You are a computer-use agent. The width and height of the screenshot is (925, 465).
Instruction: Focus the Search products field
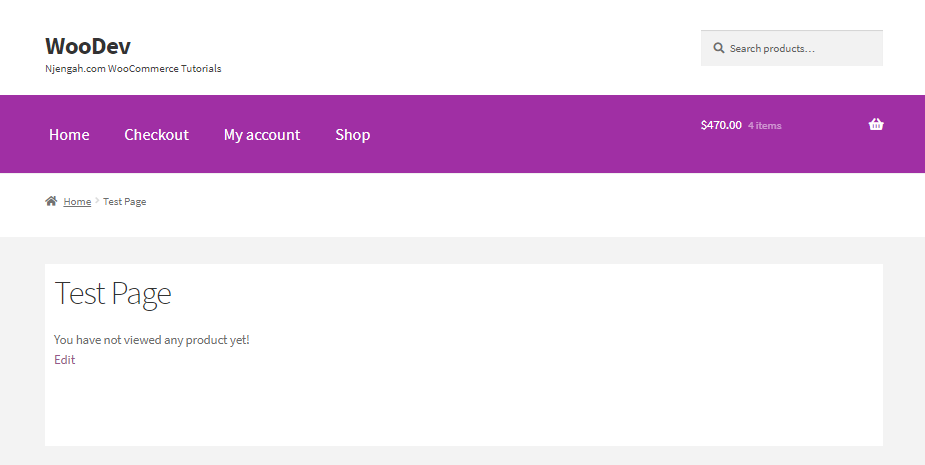[x=792, y=48]
